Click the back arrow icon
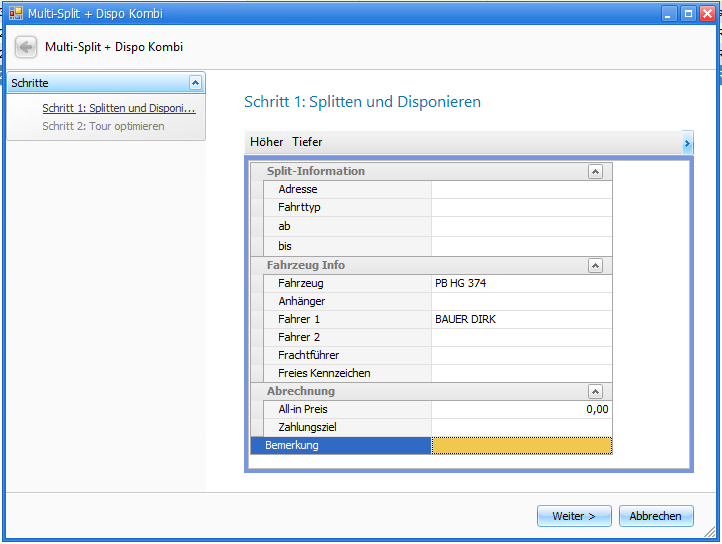This screenshot has height=544, width=722. pyautogui.click(x=26, y=47)
